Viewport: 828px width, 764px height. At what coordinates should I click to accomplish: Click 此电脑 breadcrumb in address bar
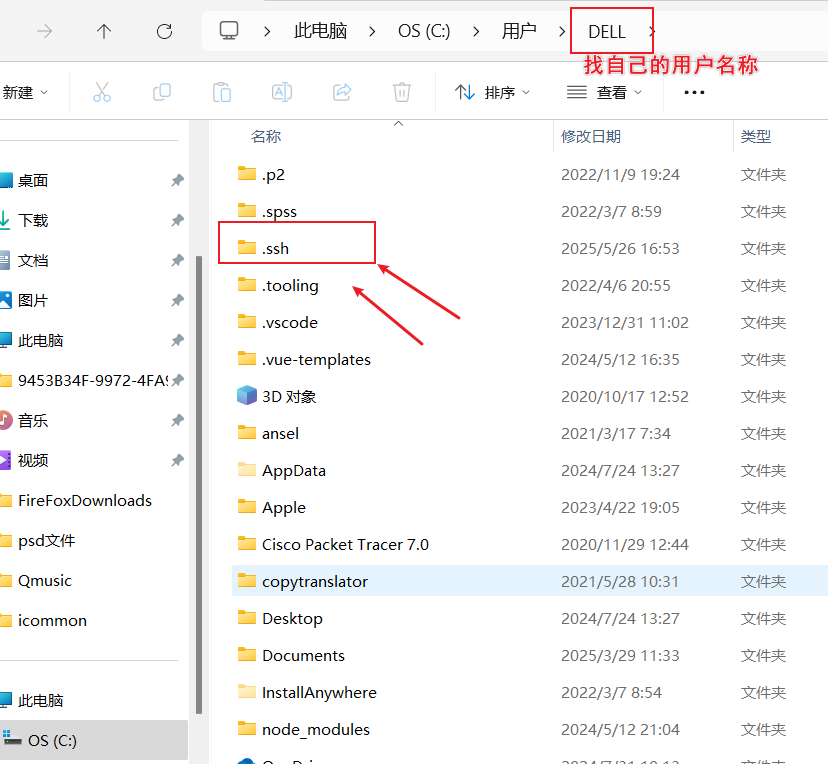(321, 31)
